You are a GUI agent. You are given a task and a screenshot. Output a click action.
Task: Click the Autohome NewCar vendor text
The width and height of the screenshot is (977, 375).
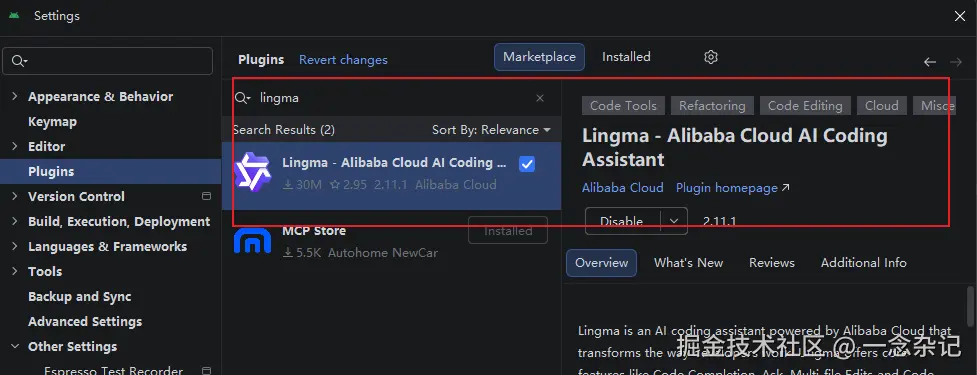pos(383,253)
